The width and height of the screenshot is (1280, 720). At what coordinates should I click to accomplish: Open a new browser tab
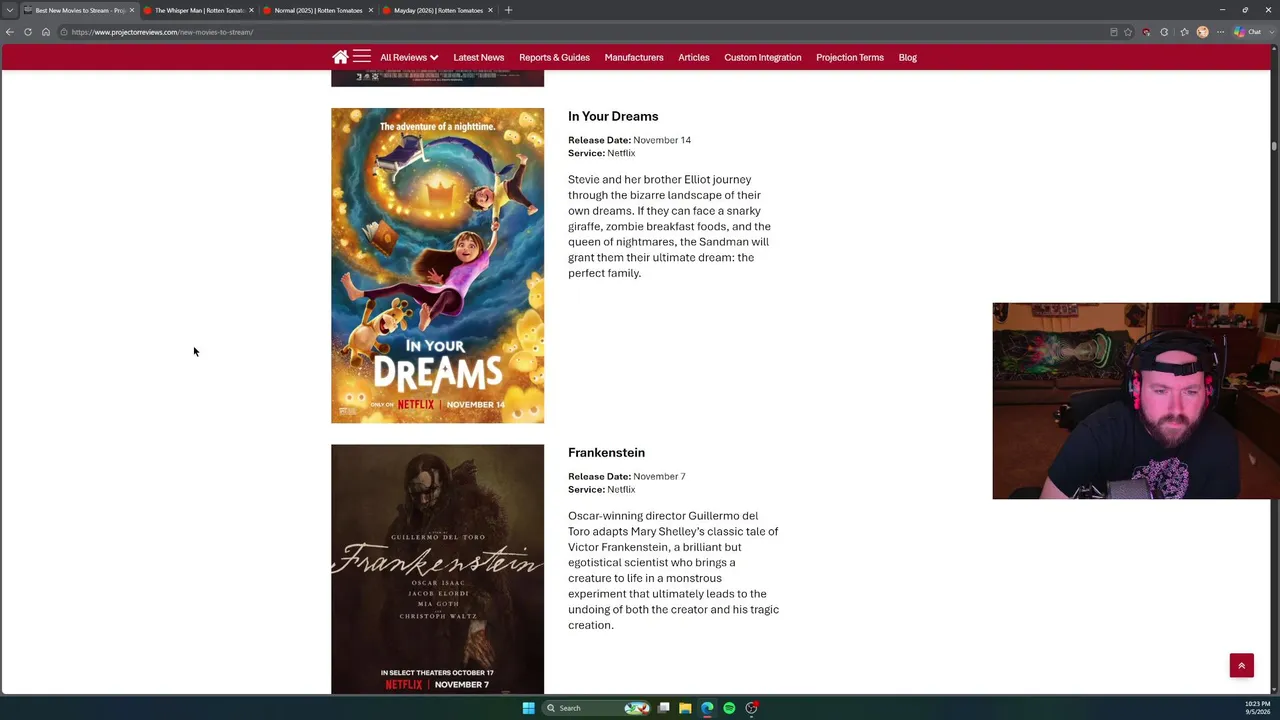(508, 10)
